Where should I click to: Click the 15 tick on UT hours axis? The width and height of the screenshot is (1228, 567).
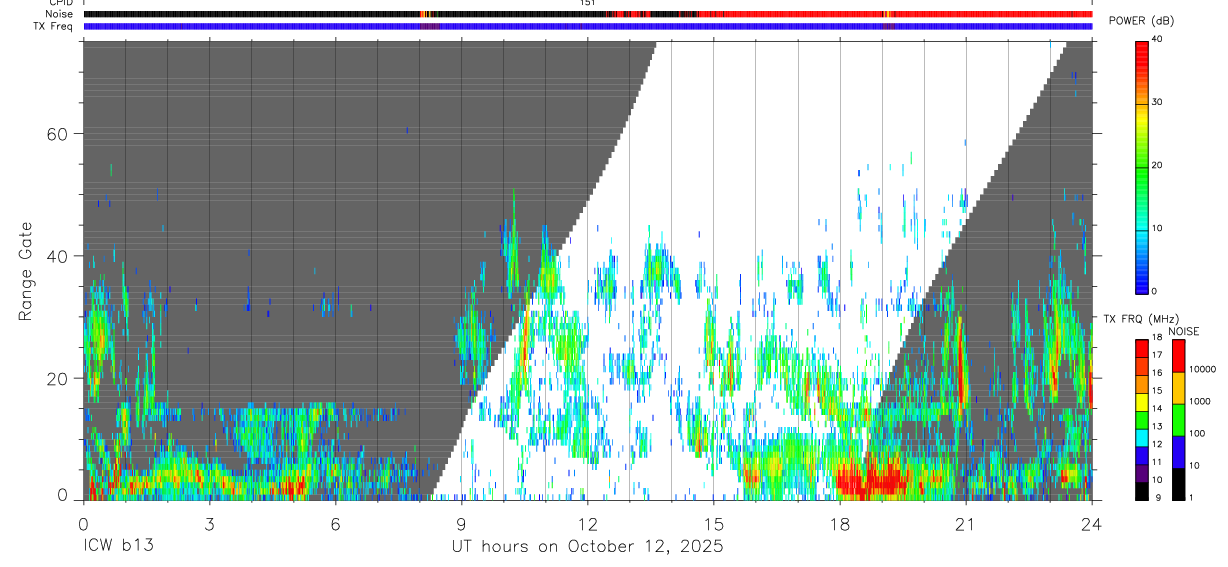tap(714, 524)
